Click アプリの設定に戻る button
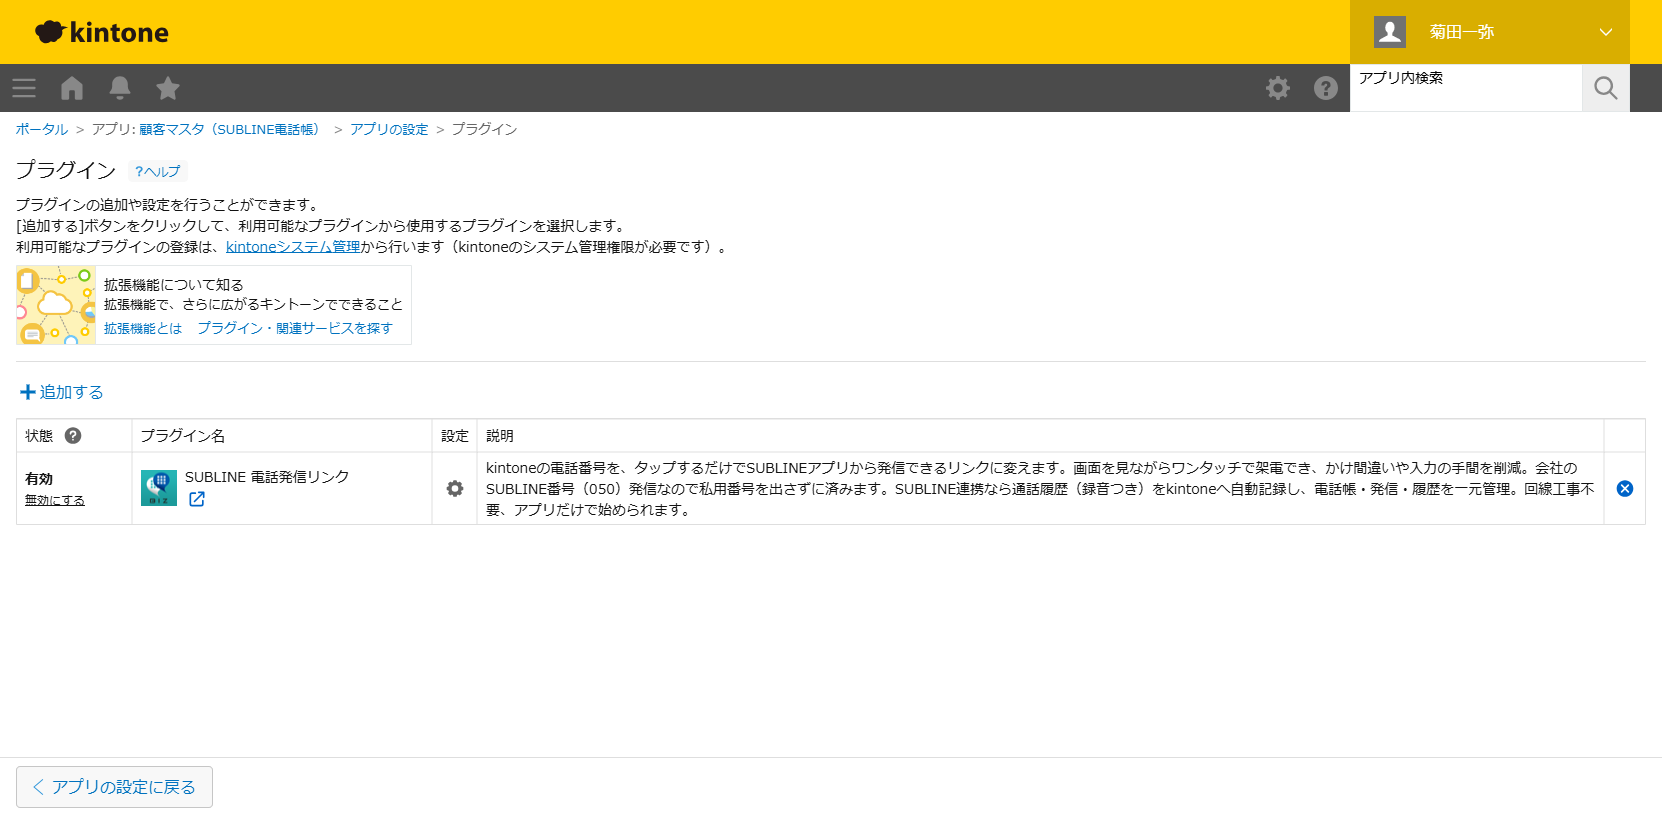The image size is (1662, 816). coord(114,787)
